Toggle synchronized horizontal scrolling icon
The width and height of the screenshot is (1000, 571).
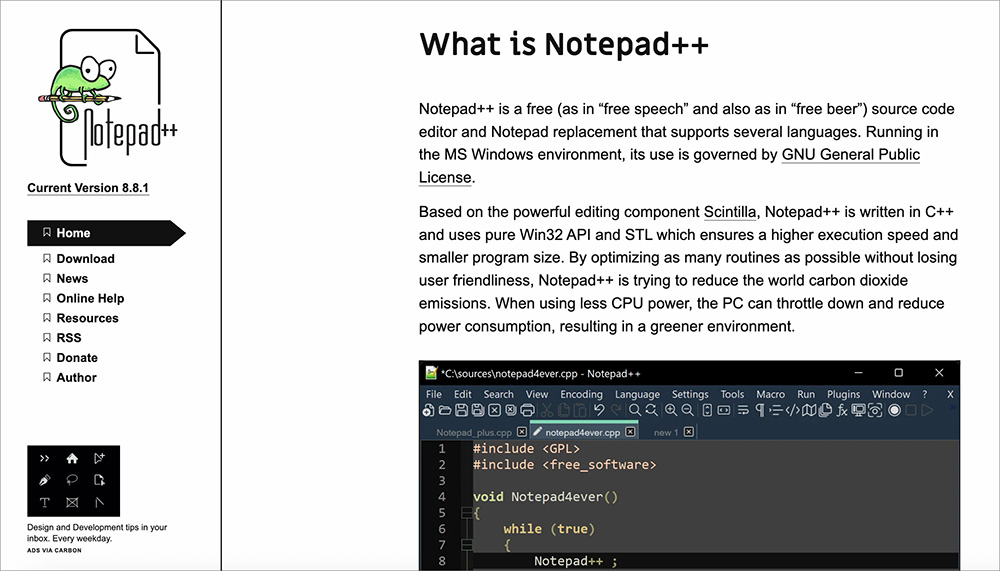point(724,410)
